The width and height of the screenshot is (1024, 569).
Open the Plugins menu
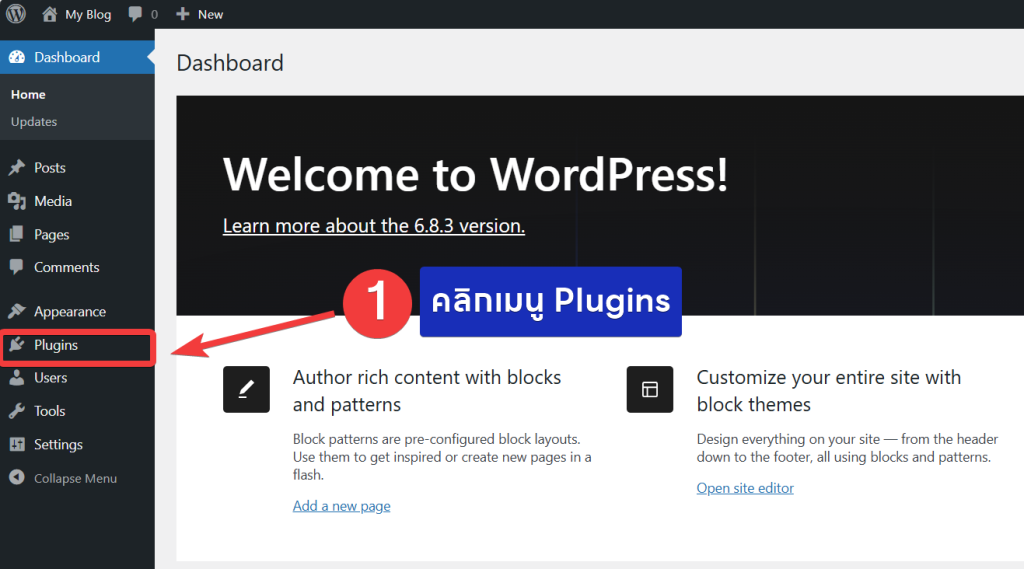point(56,345)
